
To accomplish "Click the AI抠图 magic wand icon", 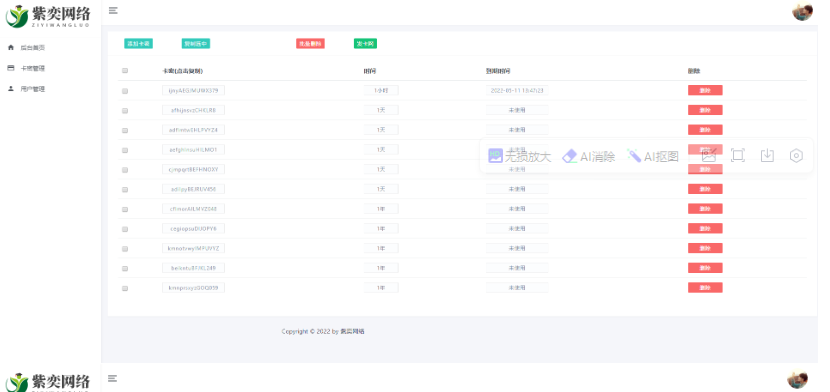I will coord(634,156).
